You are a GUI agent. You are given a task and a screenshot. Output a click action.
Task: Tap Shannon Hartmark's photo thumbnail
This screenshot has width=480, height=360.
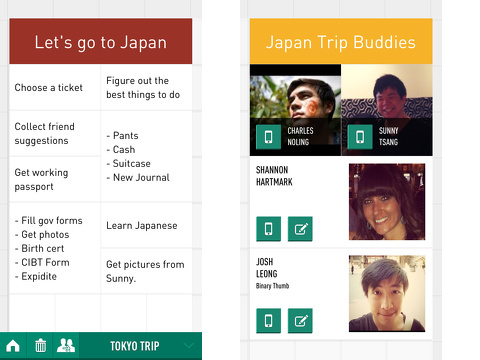387,202
